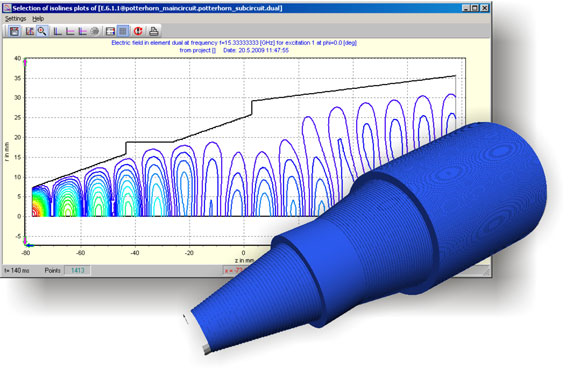Click the window title bar text

tap(147, 8)
